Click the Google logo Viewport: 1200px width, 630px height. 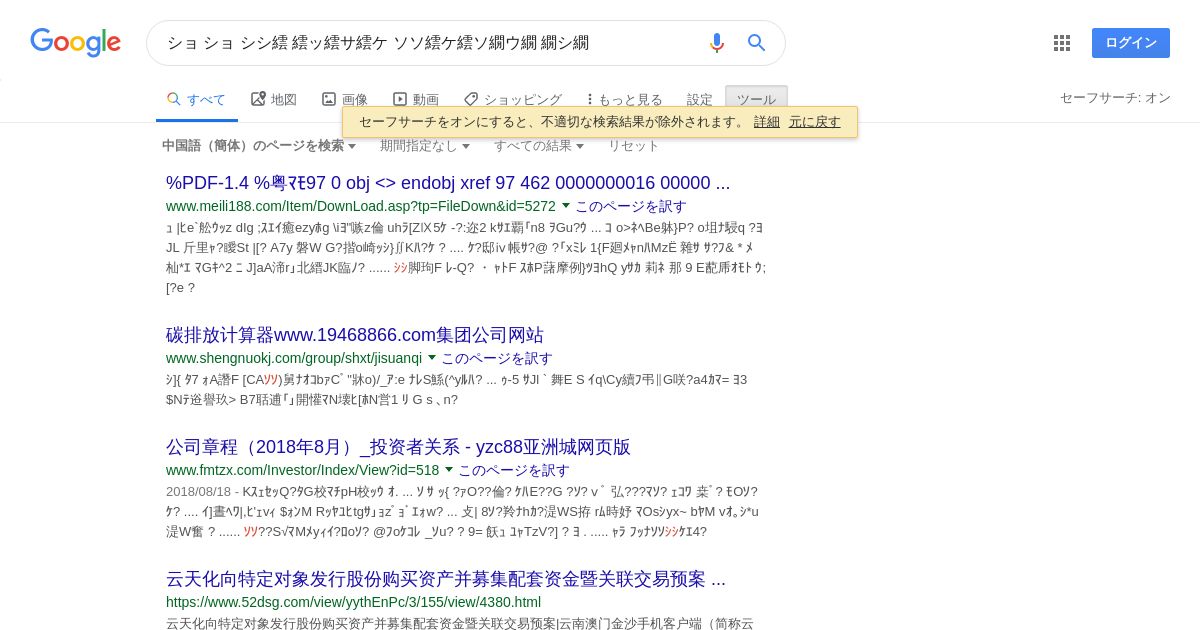(x=75, y=42)
